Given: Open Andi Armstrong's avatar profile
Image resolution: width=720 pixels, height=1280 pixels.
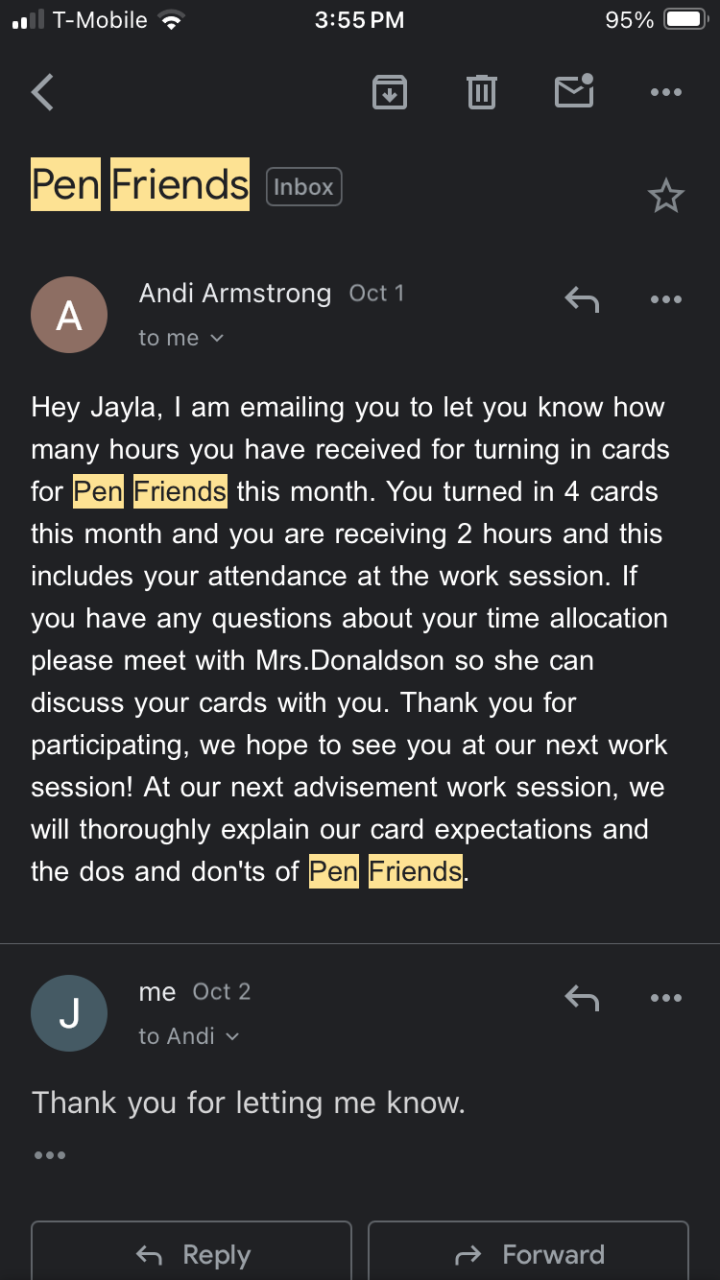Looking at the screenshot, I should 69,315.
